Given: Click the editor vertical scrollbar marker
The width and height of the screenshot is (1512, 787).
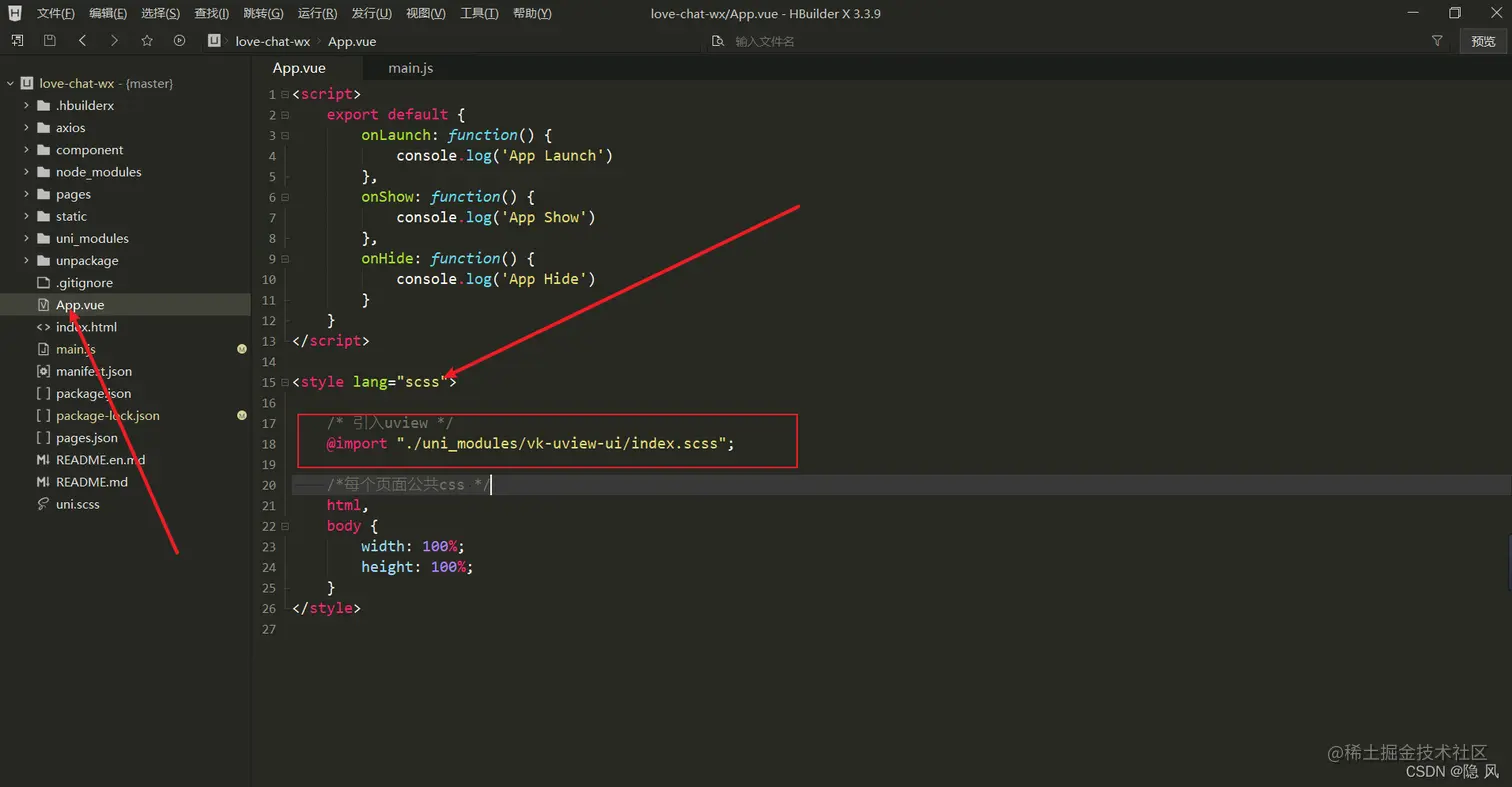Looking at the screenshot, I should (1509, 562).
